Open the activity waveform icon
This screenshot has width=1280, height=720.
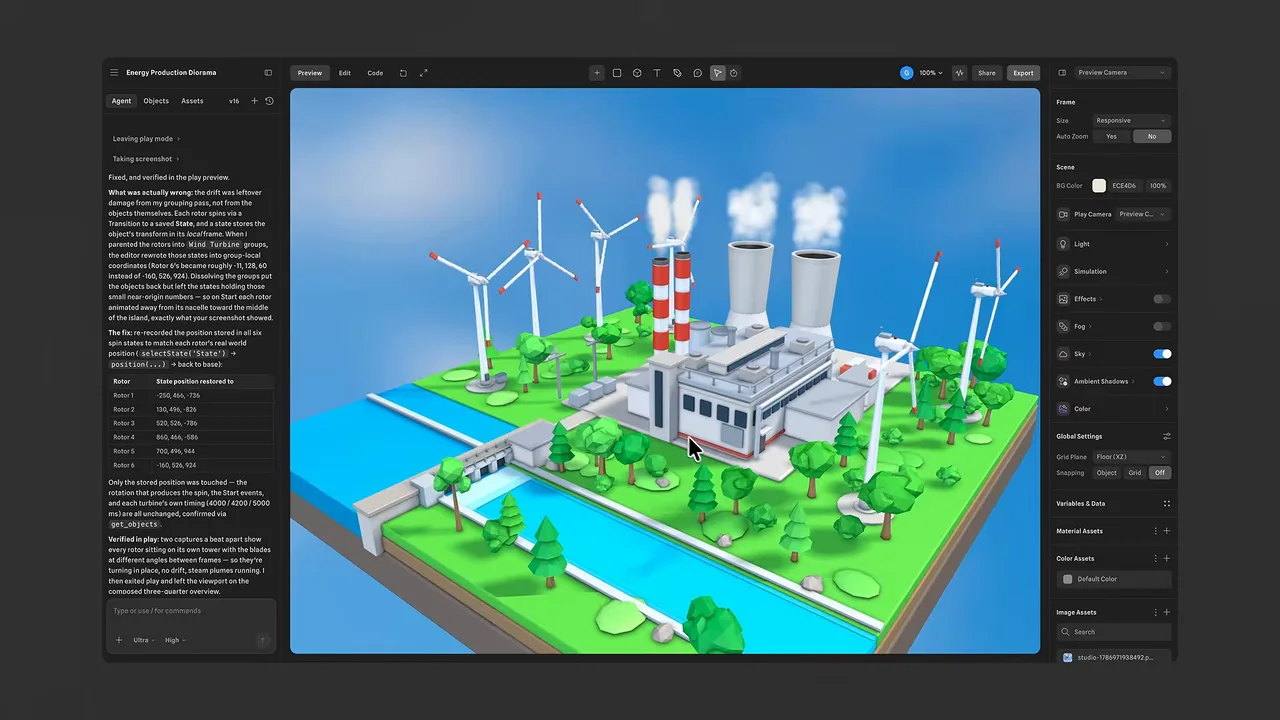pyautogui.click(x=960, y=73)
